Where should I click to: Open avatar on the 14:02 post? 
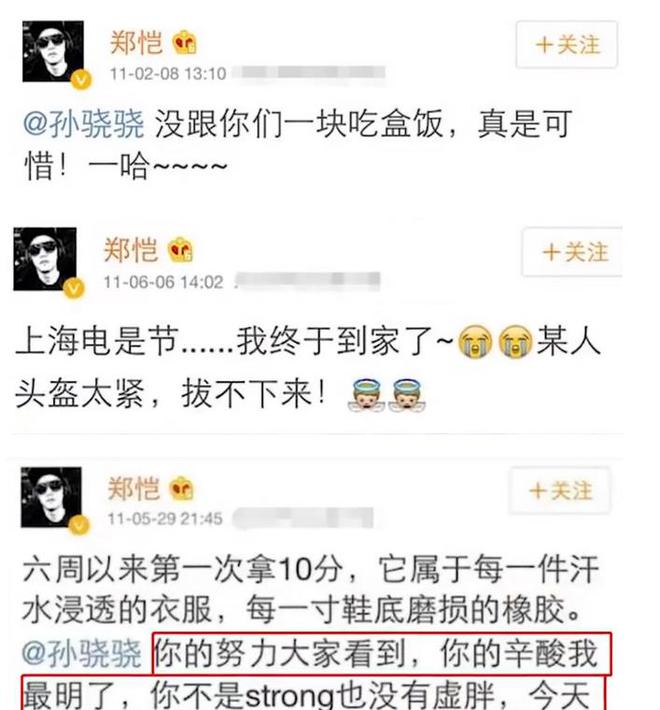coord(45,259)
